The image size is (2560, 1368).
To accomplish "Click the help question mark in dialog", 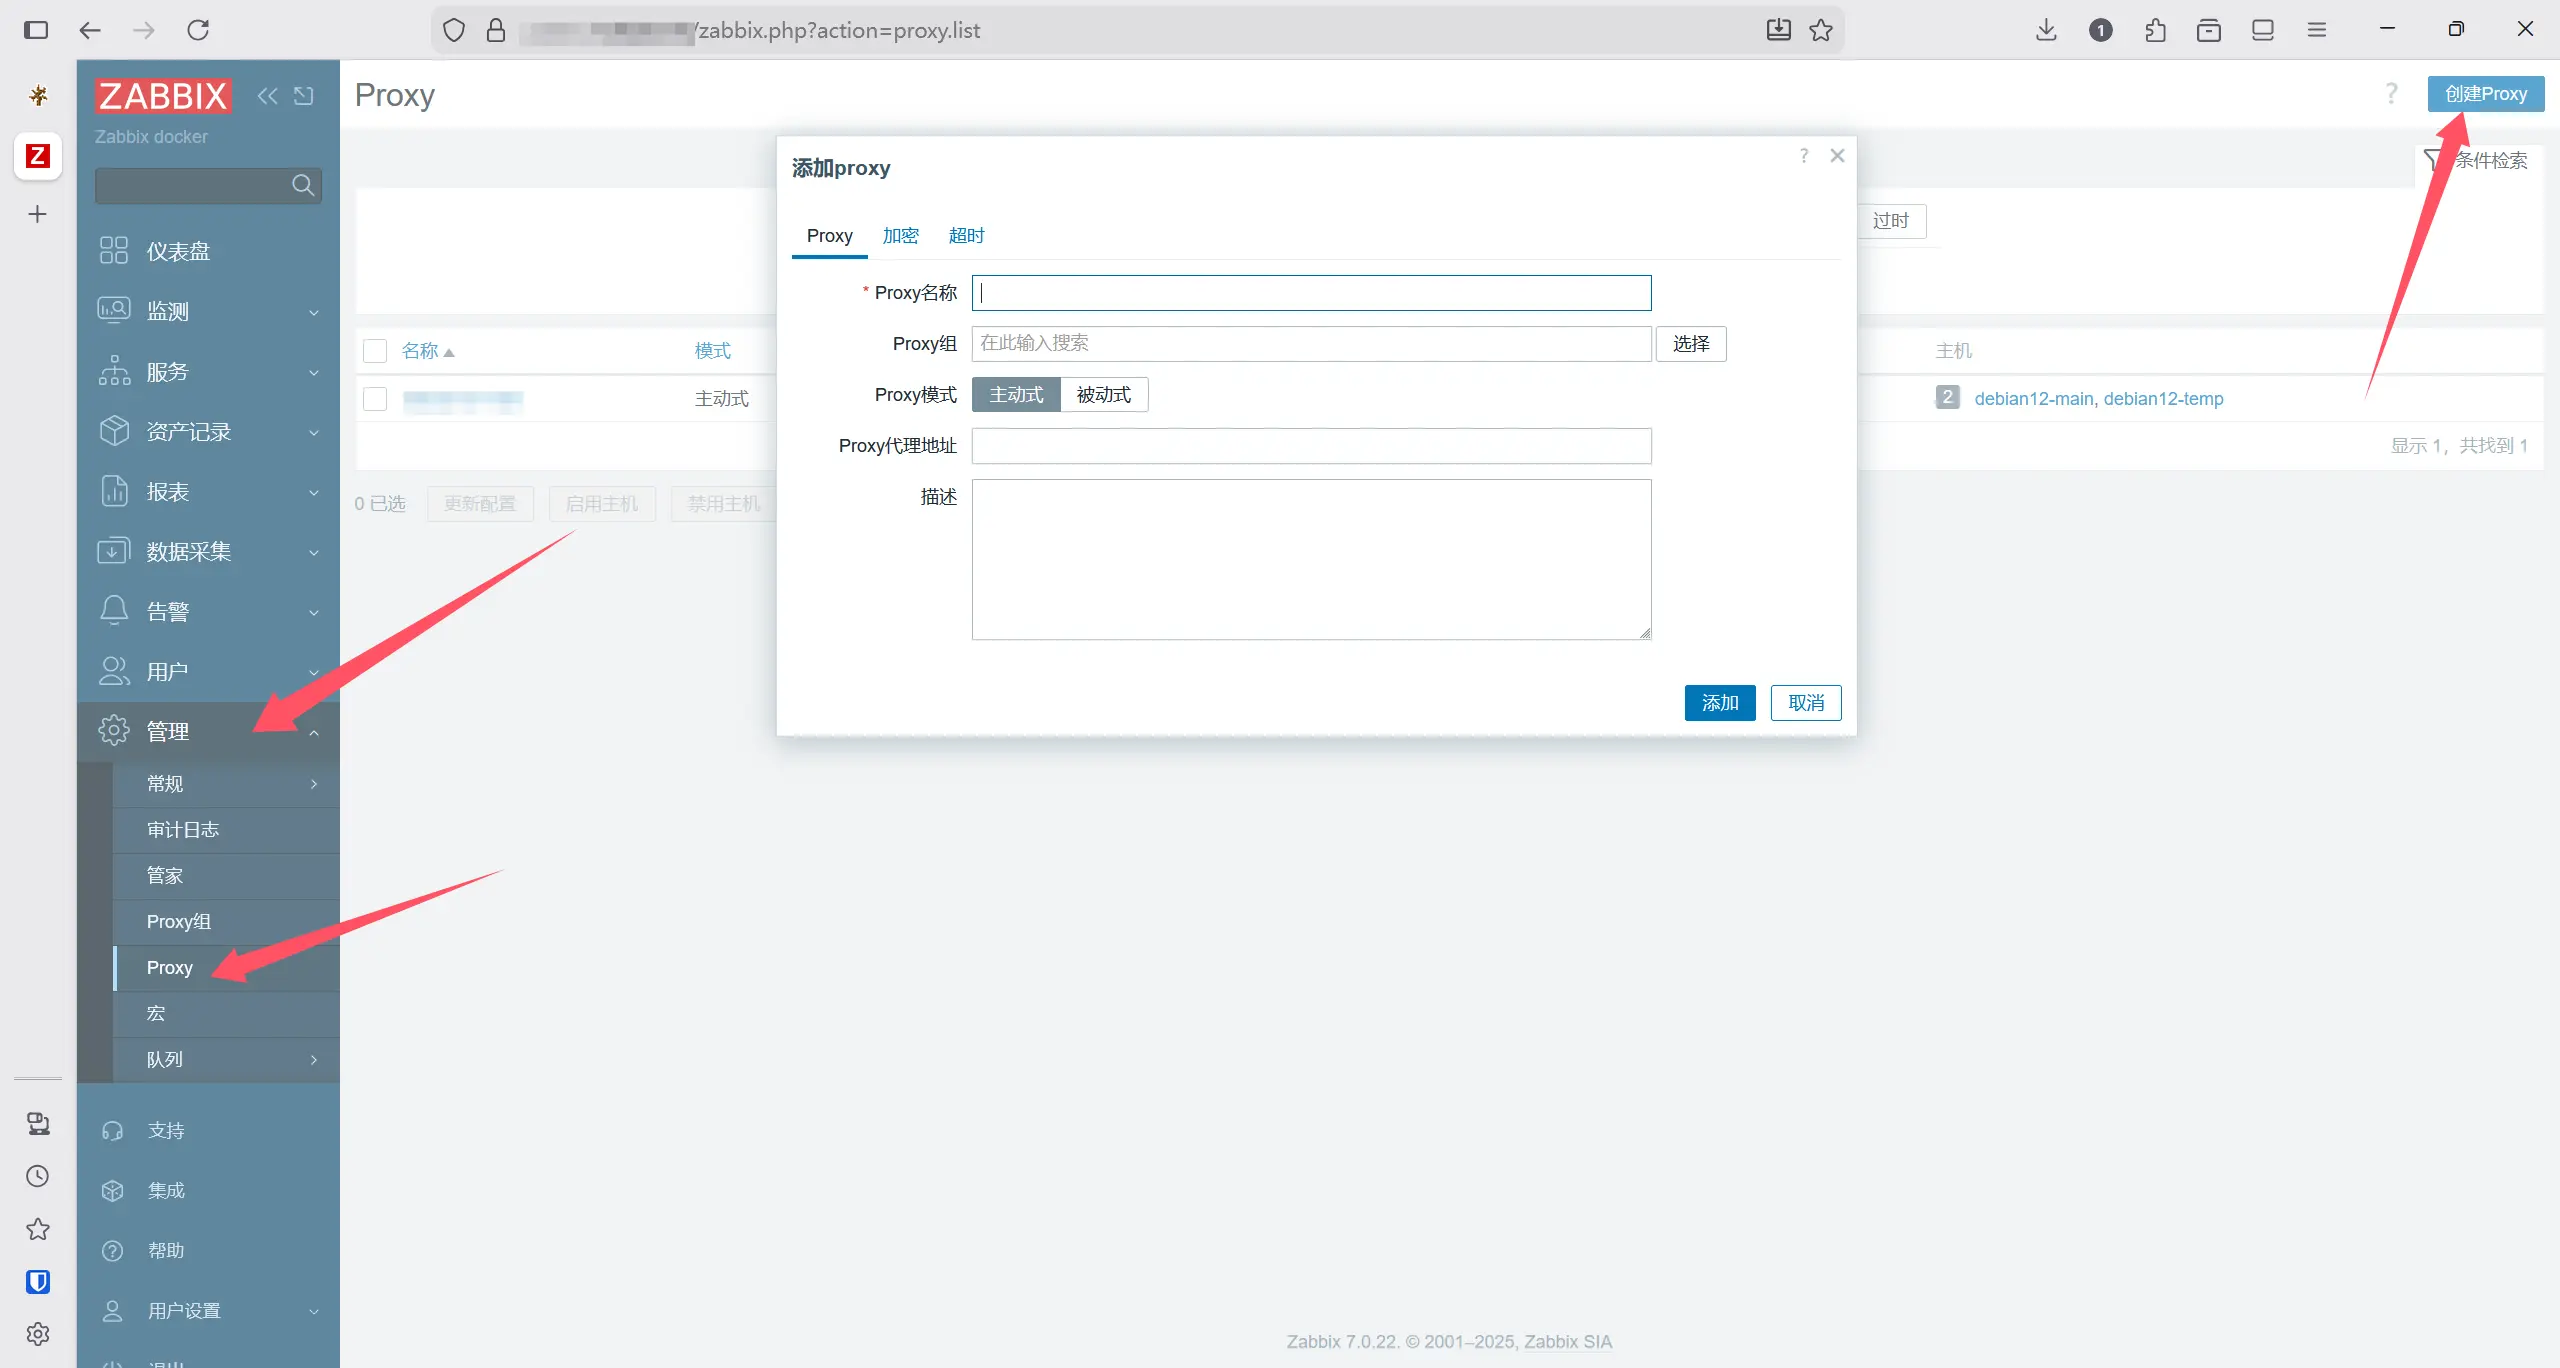I will (1804, 156).
